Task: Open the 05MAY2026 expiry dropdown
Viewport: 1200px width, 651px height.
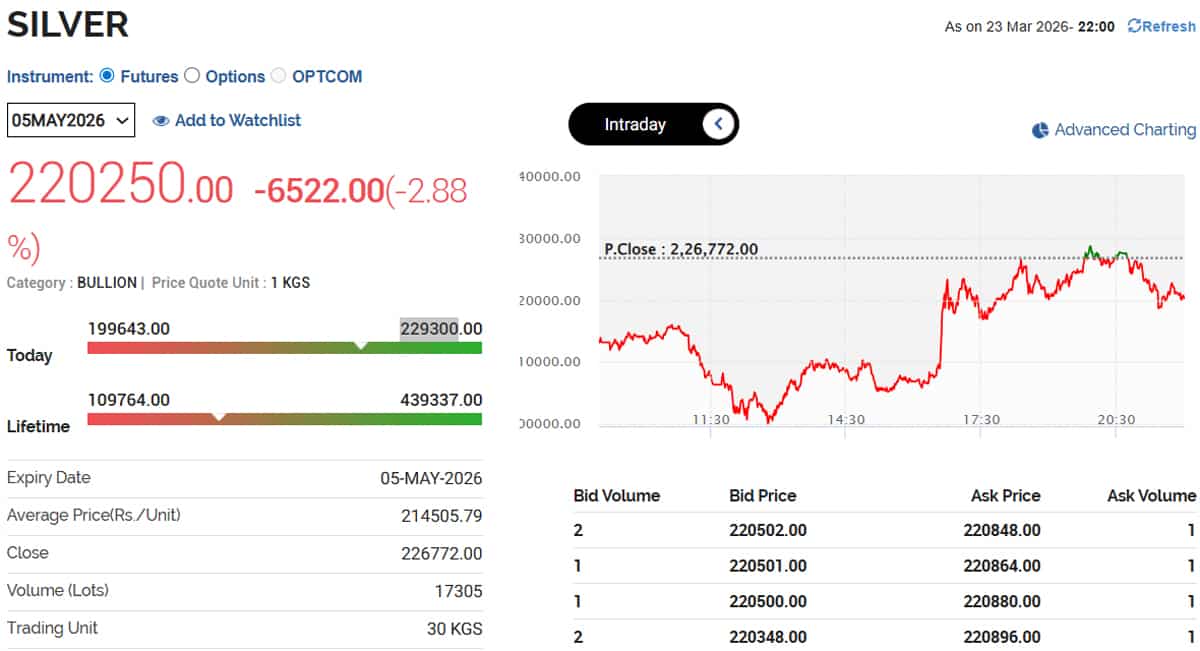Action: click(71, 121)
